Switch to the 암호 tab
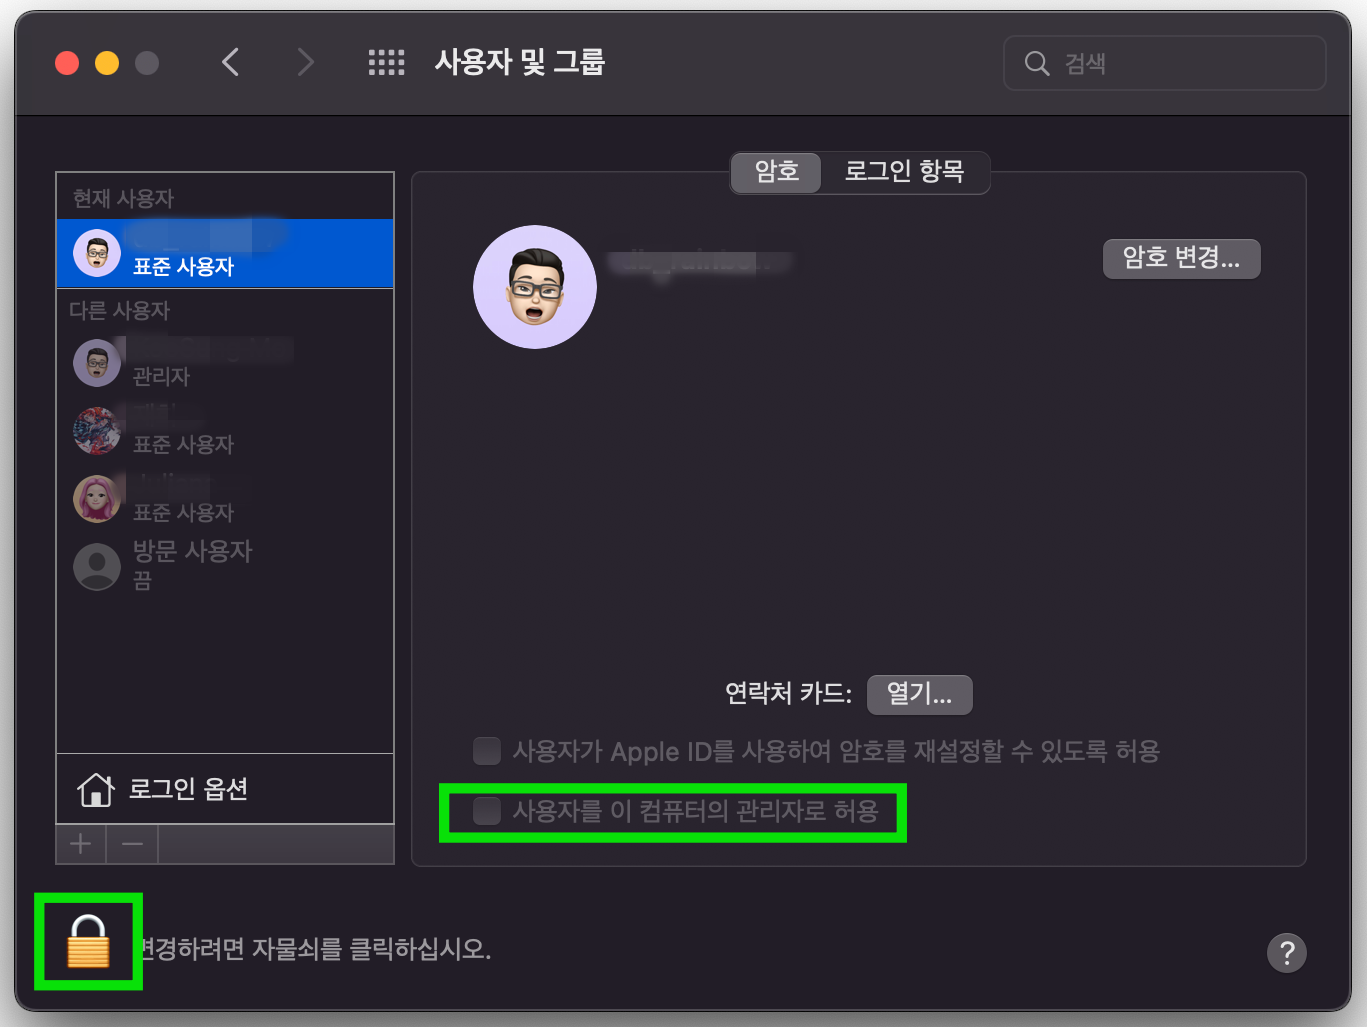 point(776,172)
